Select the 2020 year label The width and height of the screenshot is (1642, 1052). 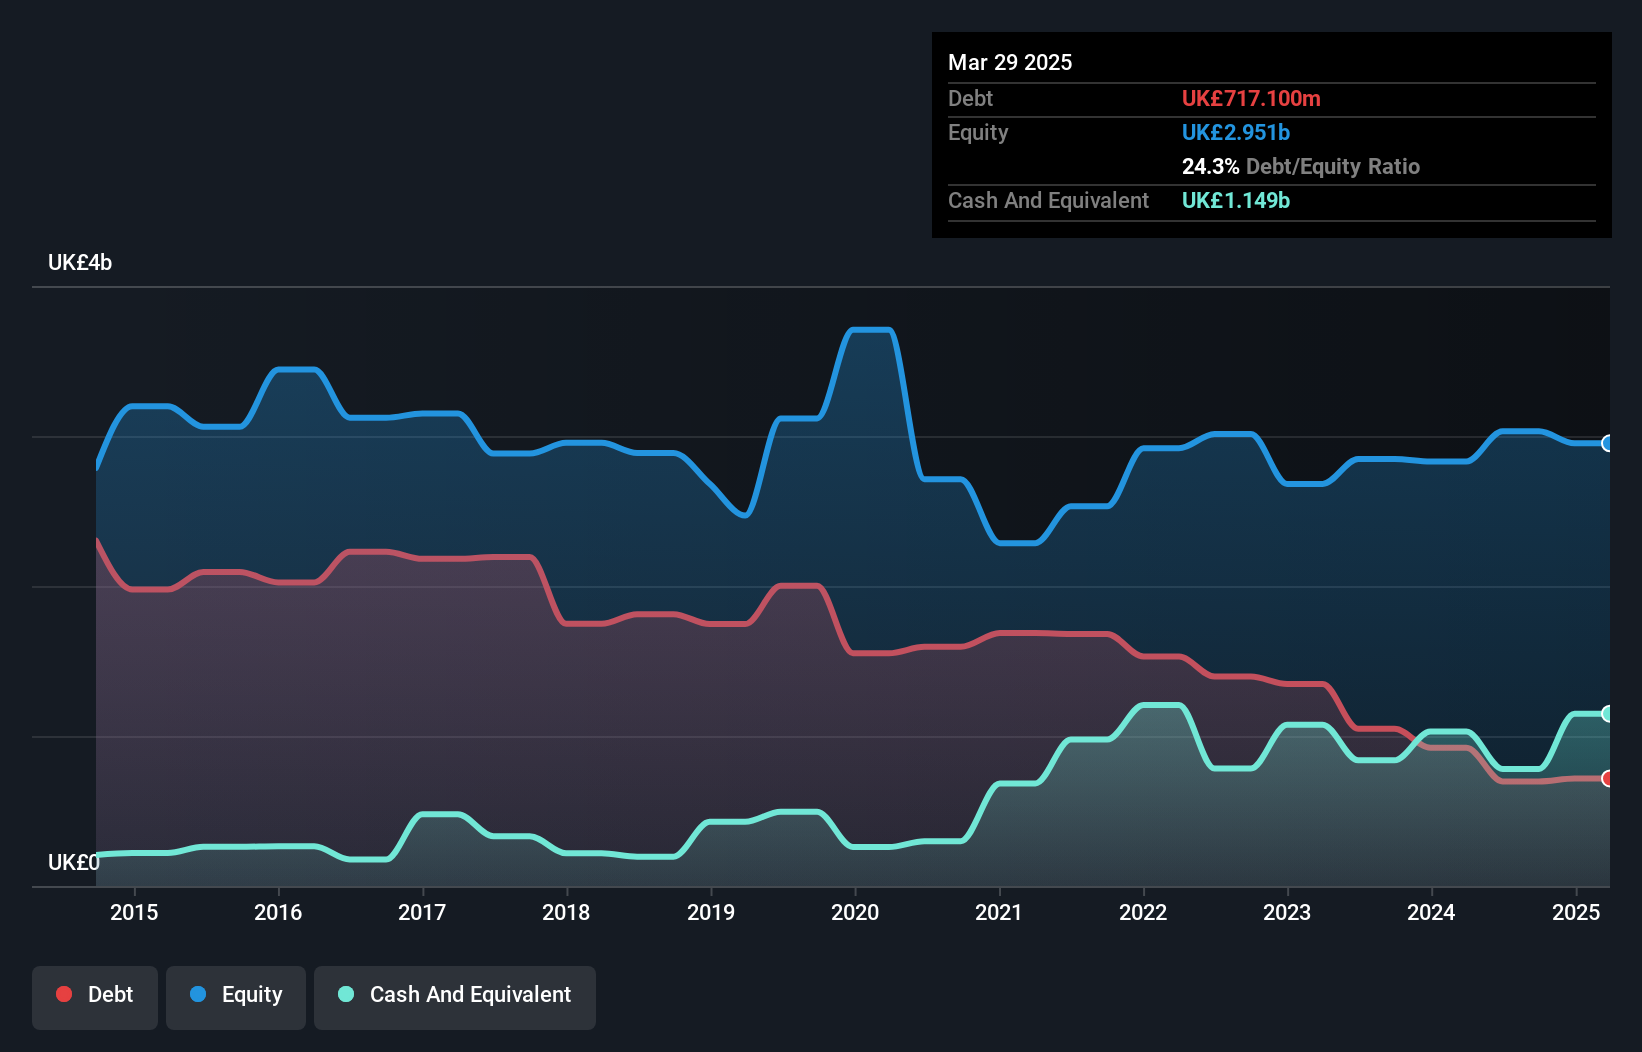coord(856,912)
